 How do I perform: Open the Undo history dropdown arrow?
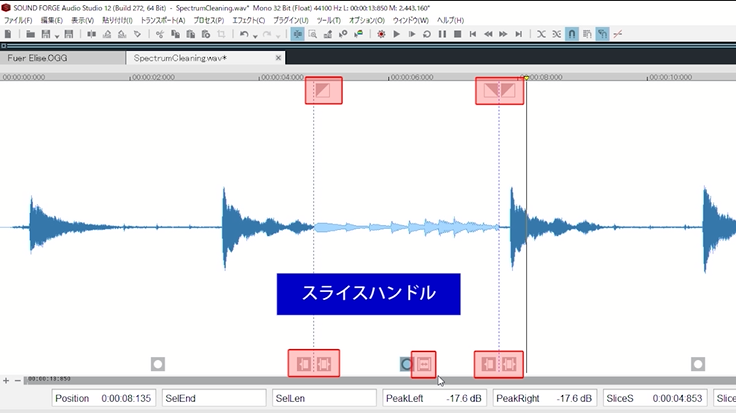click(x=254, y=35)
